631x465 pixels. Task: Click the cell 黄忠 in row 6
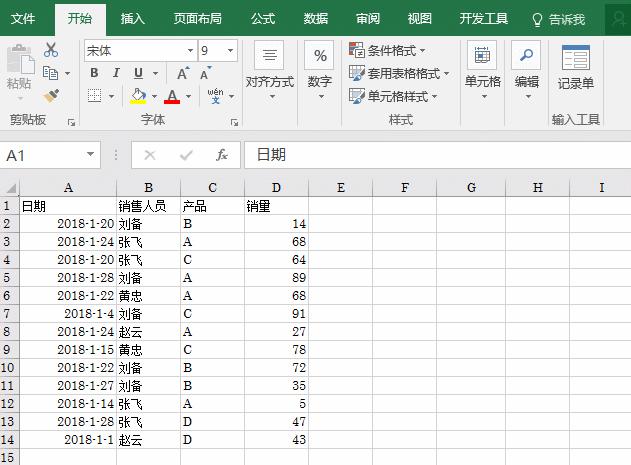pos(148,296)
